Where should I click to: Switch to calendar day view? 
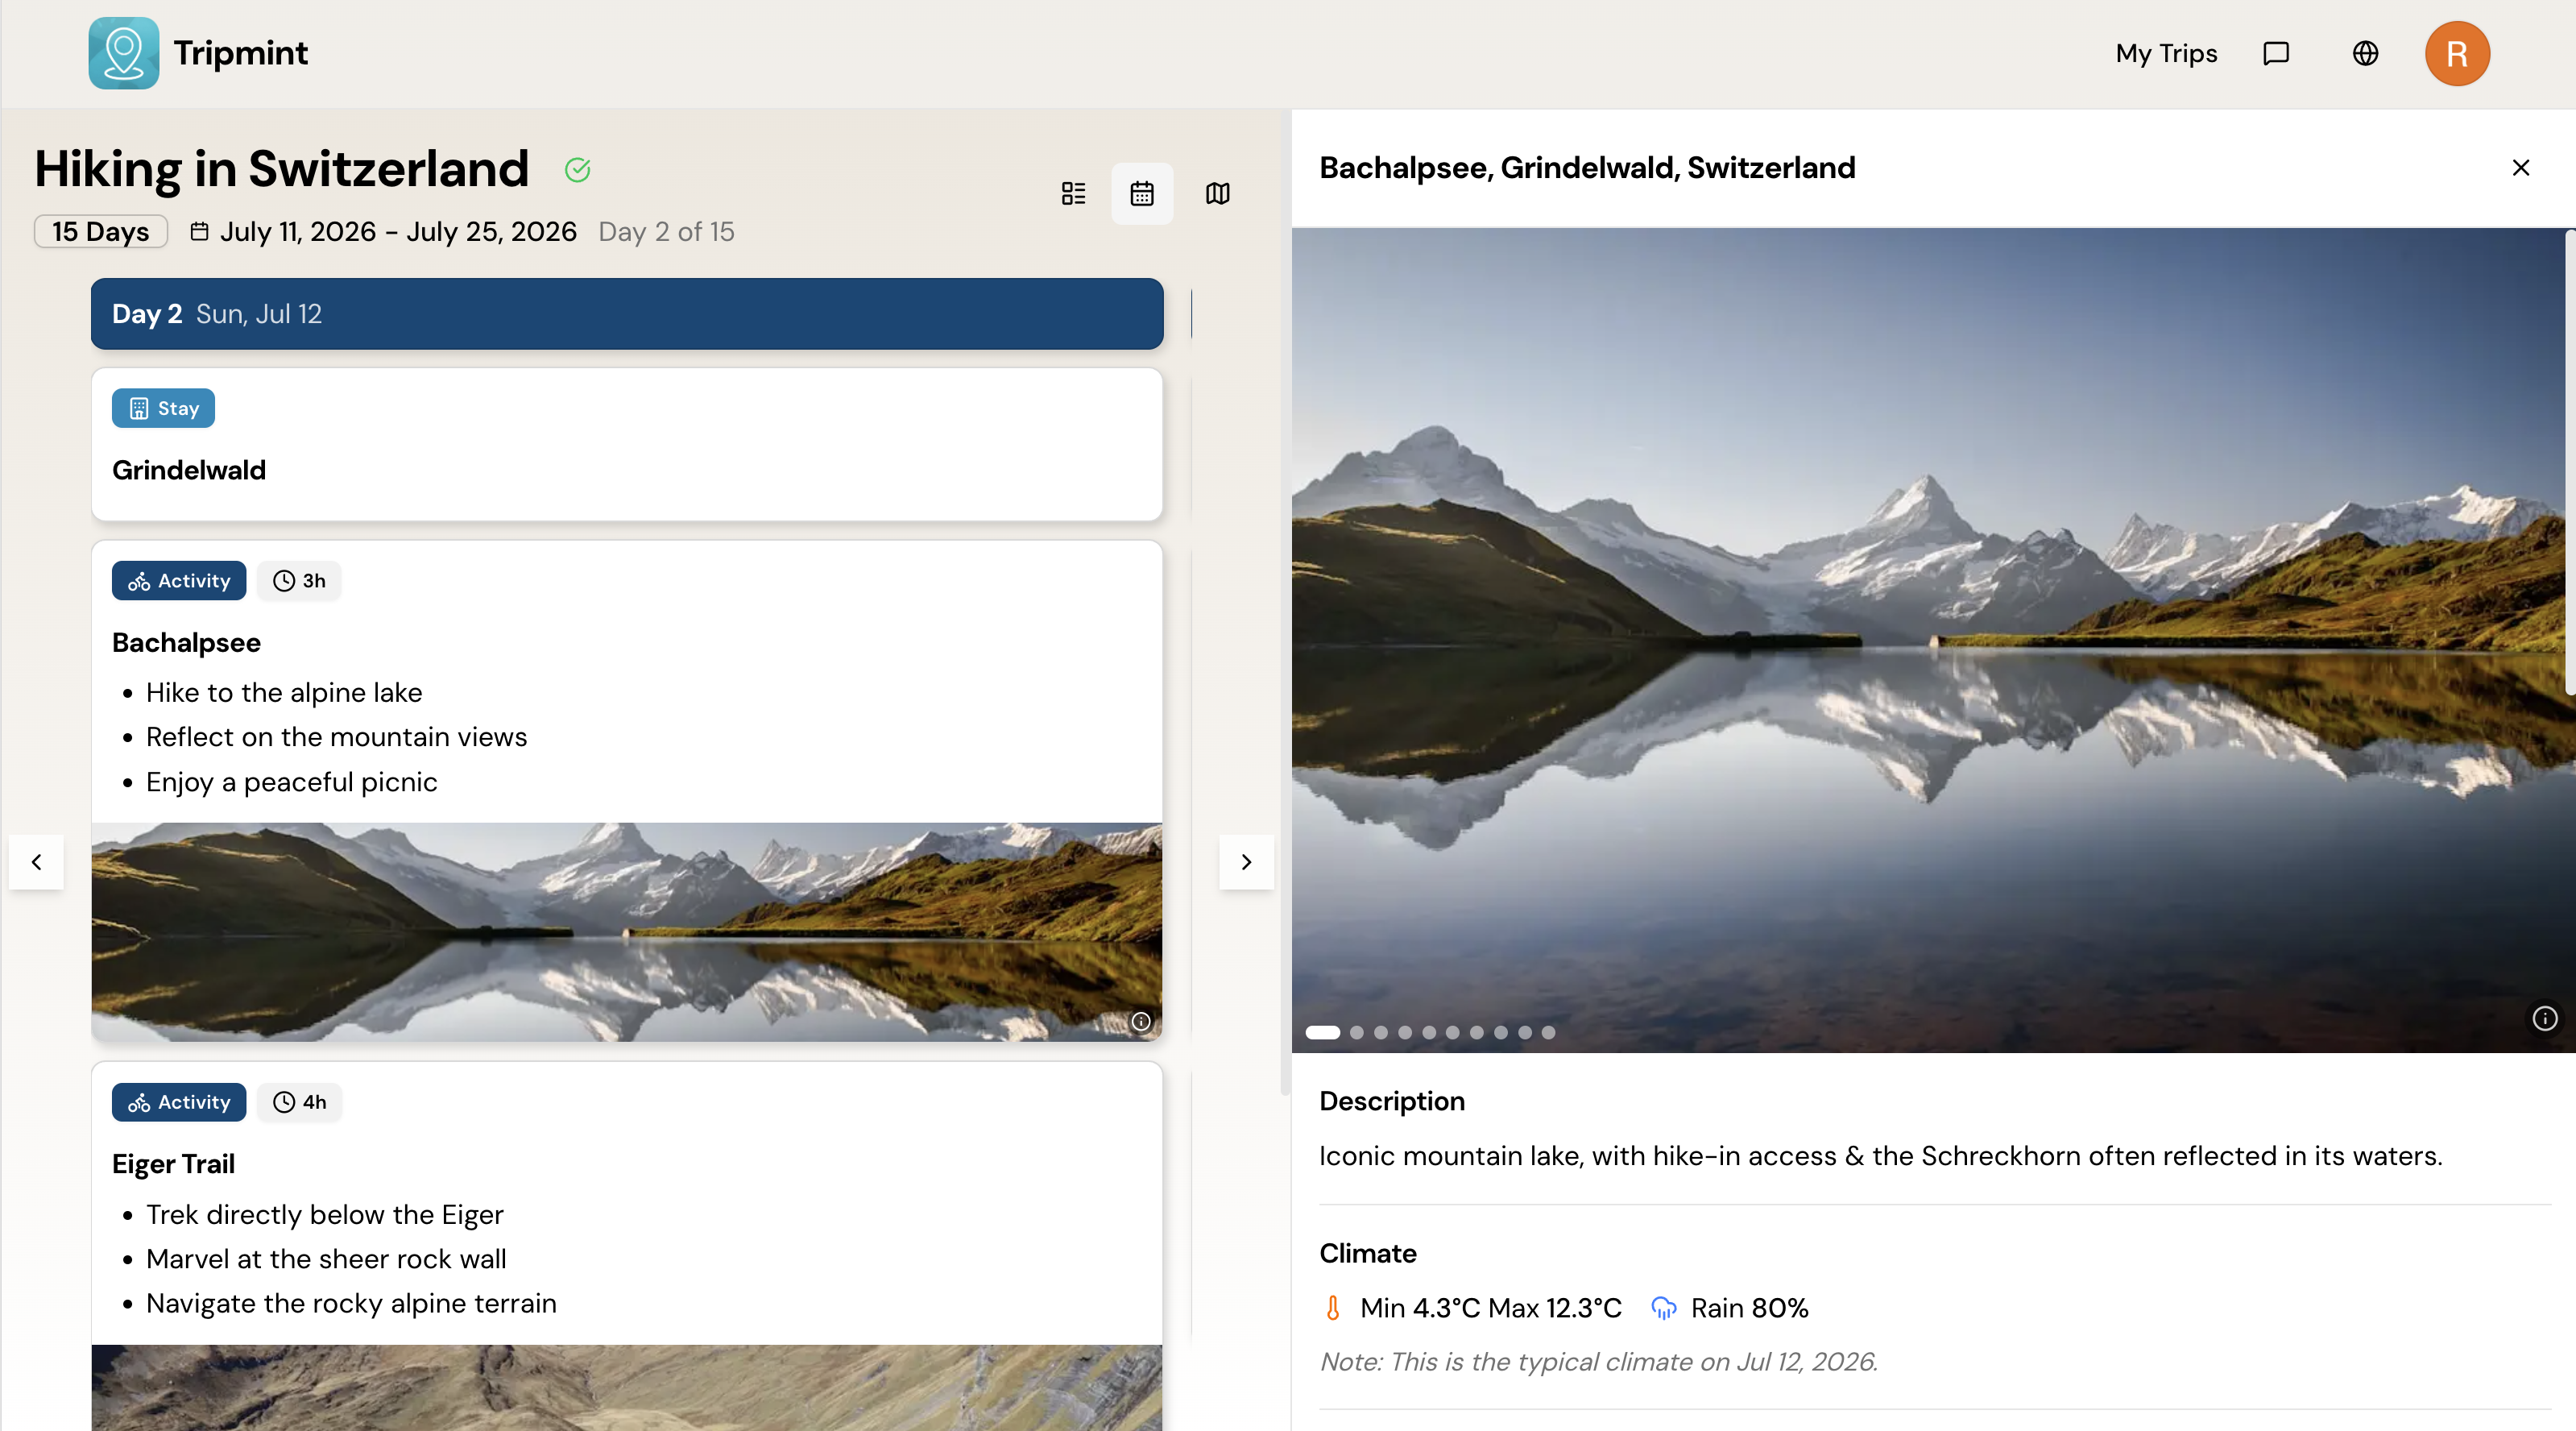pyautogui.click(x=1142, y=193)
